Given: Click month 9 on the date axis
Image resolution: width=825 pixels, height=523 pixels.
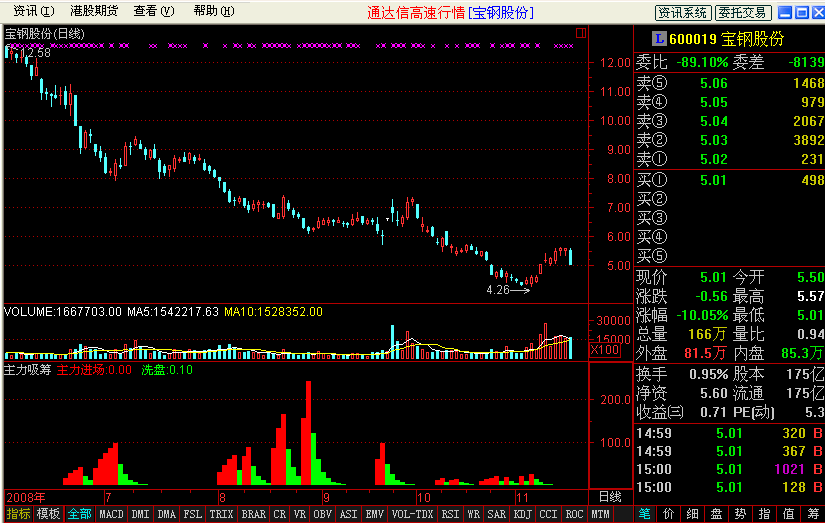Looking at the screenshot, I should click(x=326, y=497).
